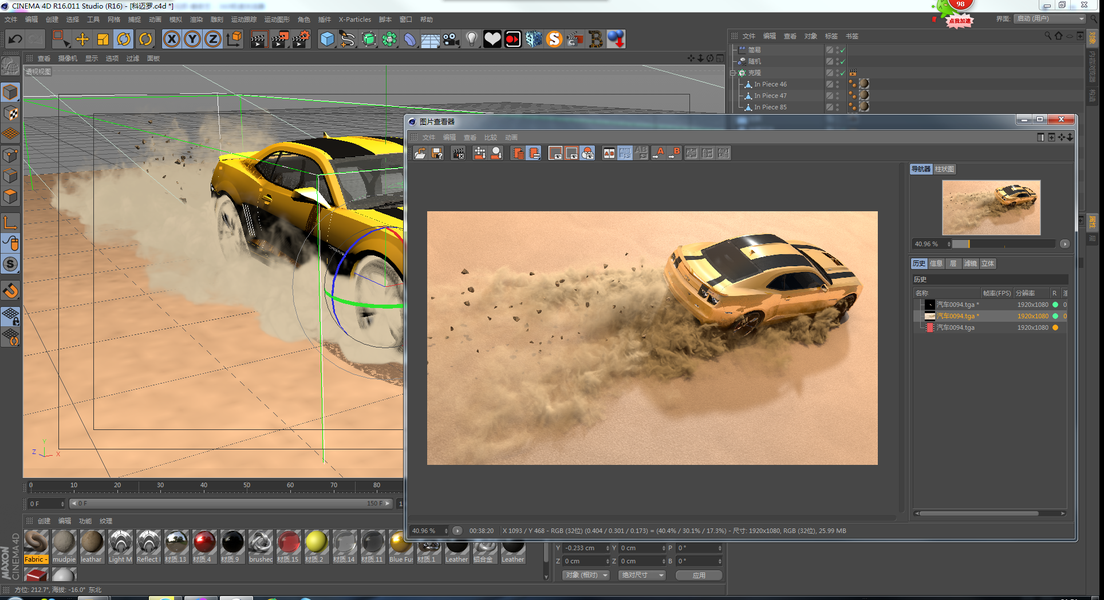Screen dimensions: 1104x600
Task: Collapse the 克隆 object tree node
Action: tap(733, 73)
